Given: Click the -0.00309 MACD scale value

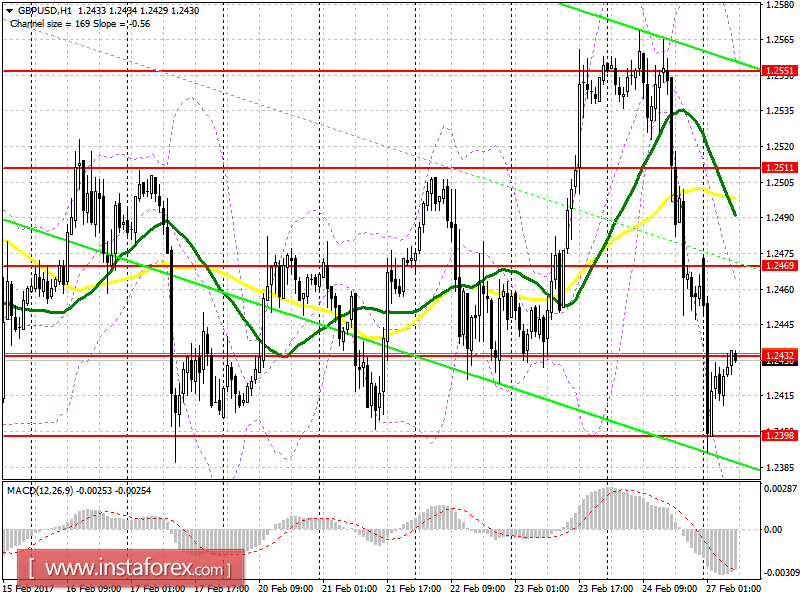Looking at the screenshot, I should tap(781, 573).
